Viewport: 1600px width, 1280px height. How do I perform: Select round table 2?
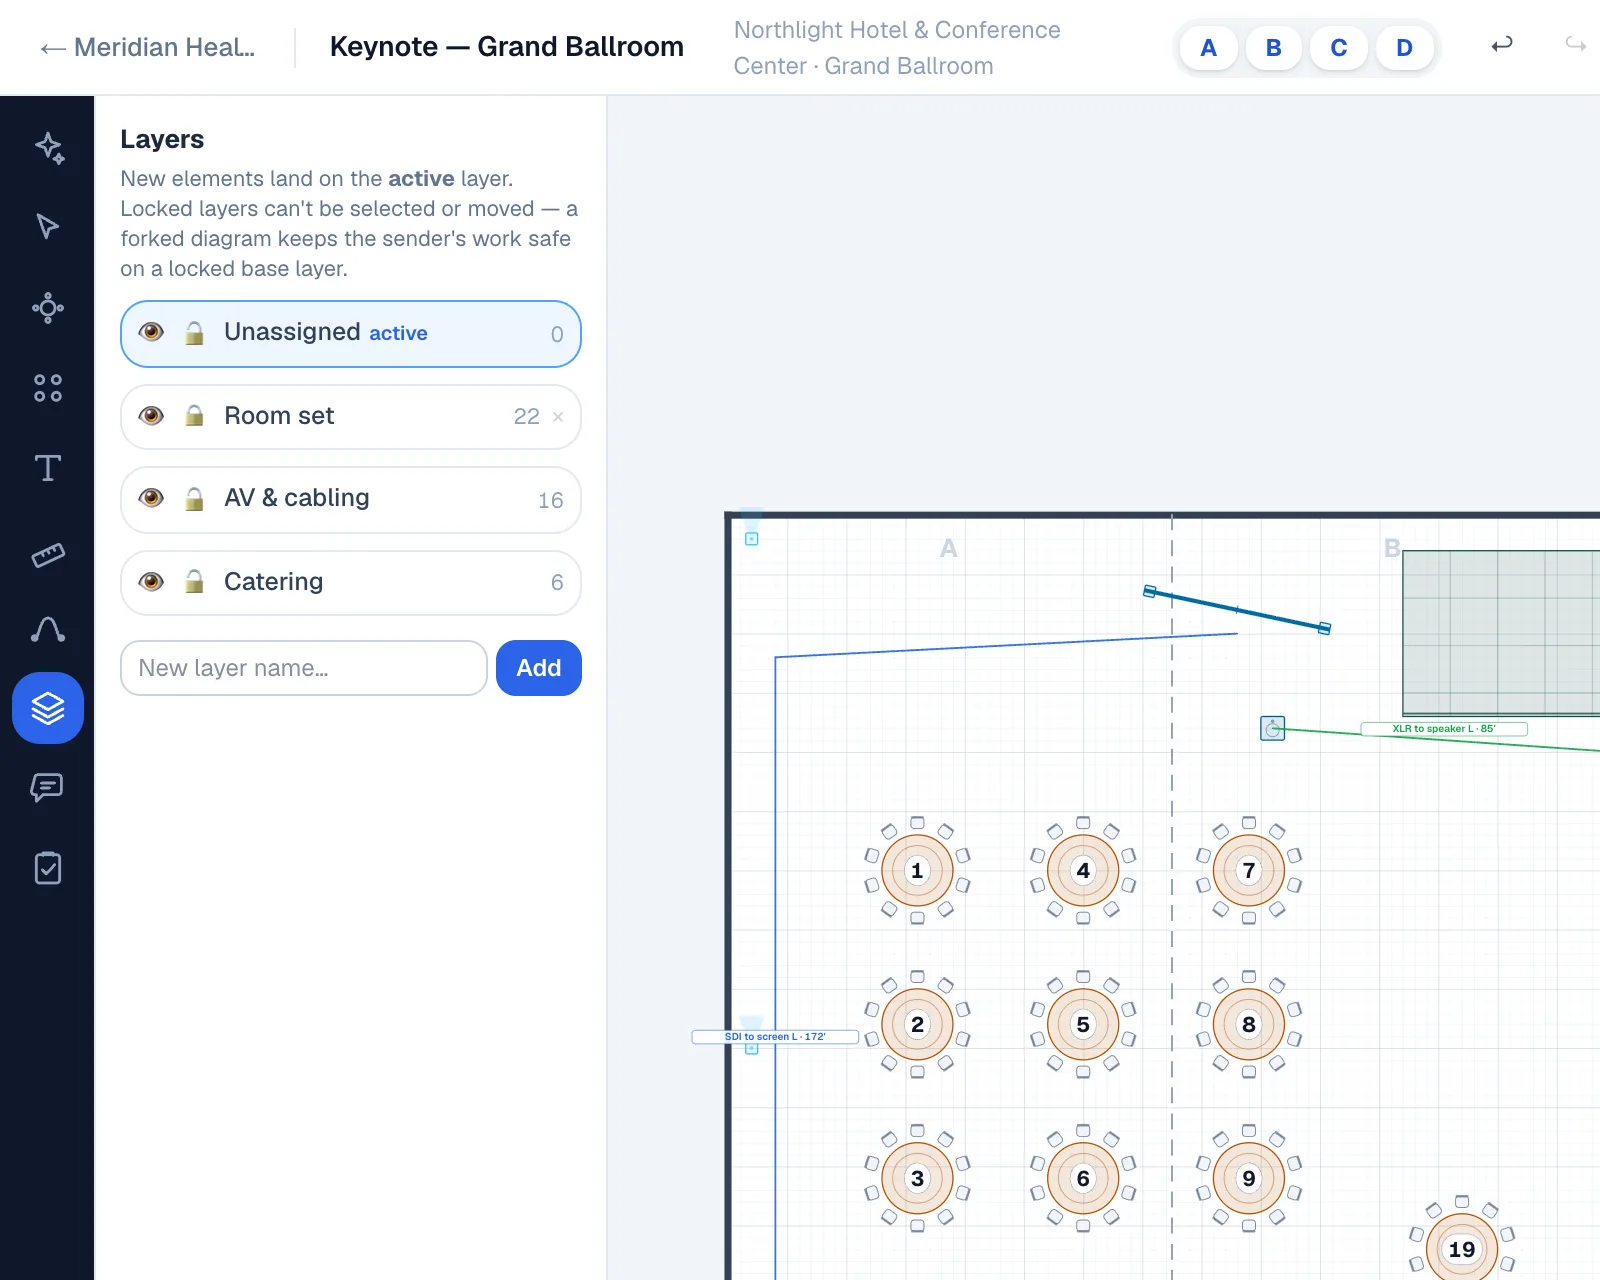point(917,1024)
